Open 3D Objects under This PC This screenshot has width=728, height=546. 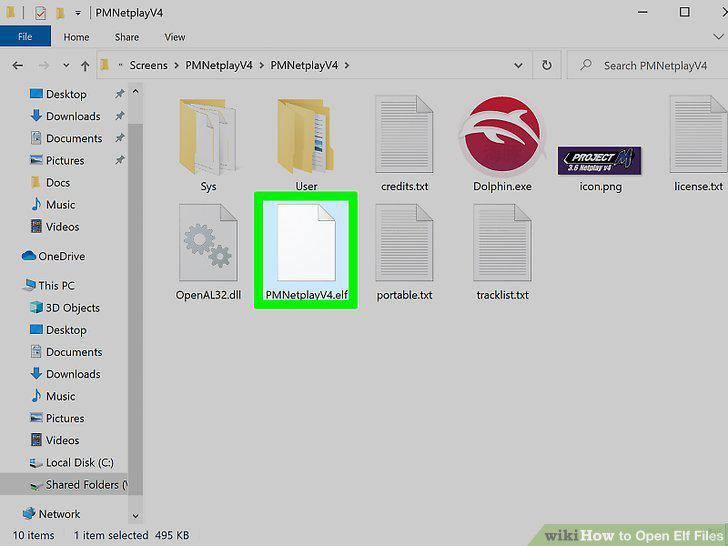click(x=72, y=308)
